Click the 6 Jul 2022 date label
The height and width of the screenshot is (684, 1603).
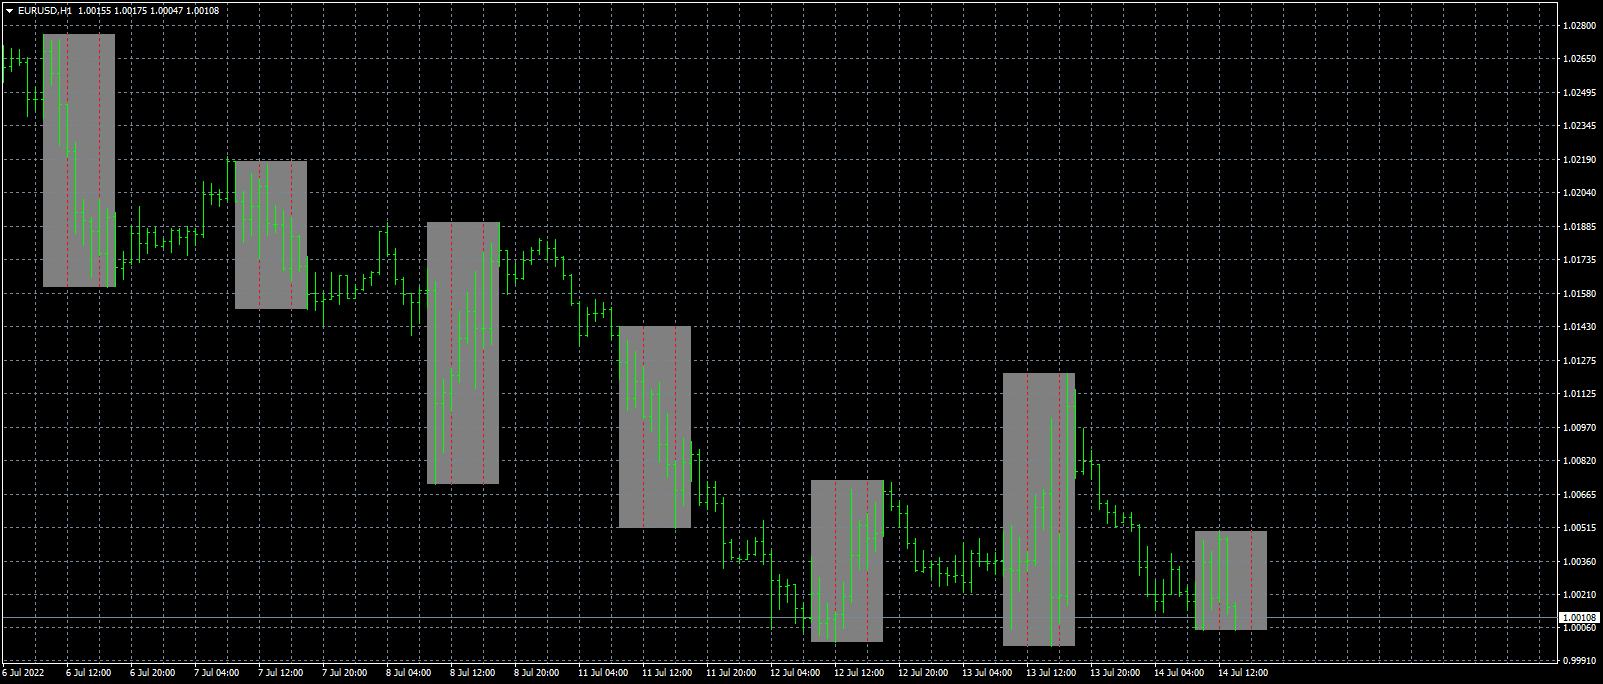pyautogui.click(x=24, y=673)
